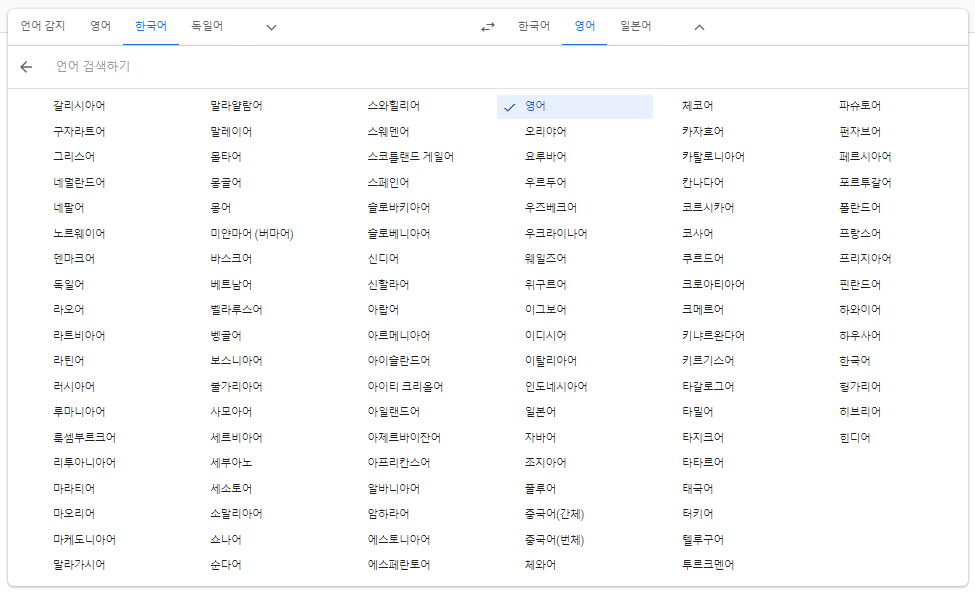This screenshot has width=975, height=595.
Task: Select 독일어 in the language grid
Action: tap(68, 285)
